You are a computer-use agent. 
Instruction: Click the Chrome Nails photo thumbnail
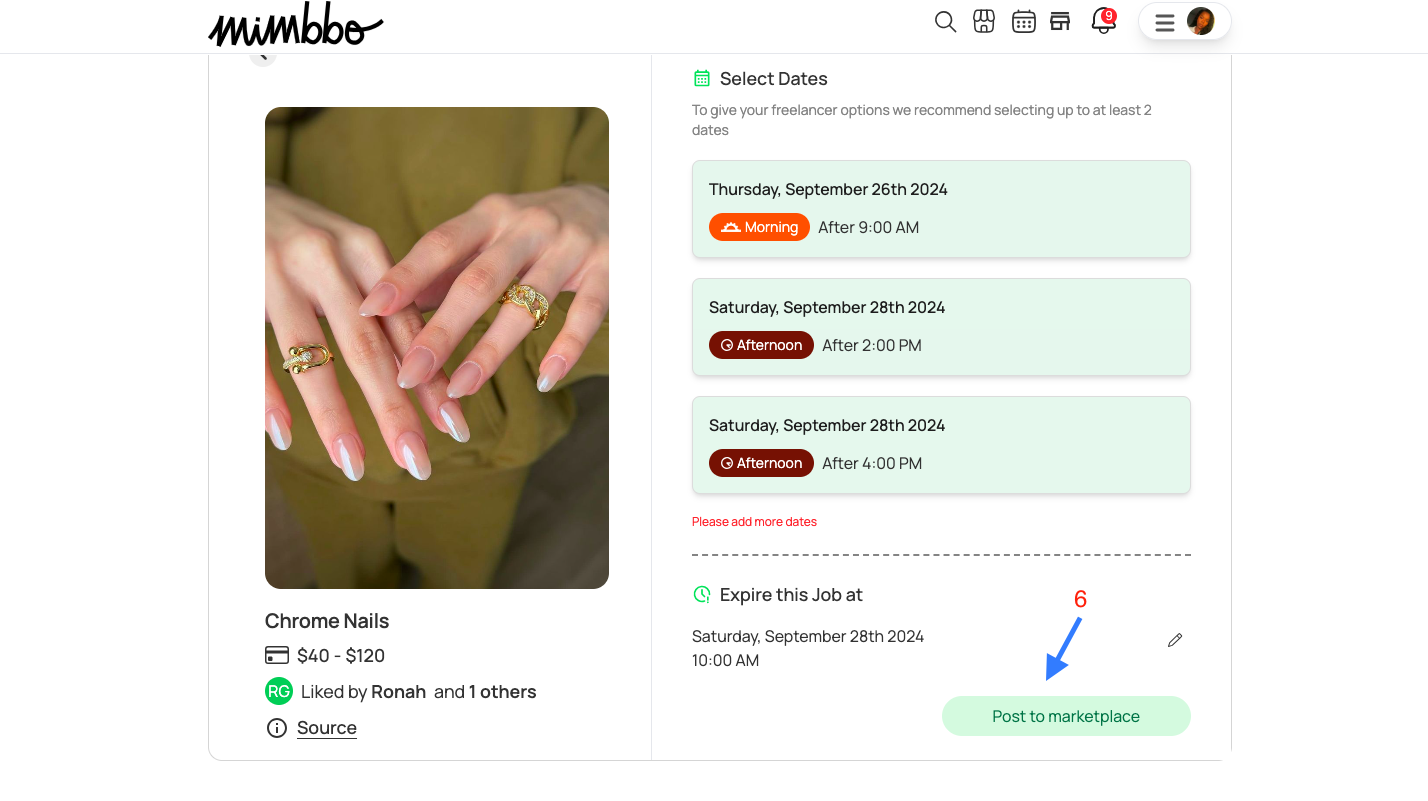tap(437, 348)
